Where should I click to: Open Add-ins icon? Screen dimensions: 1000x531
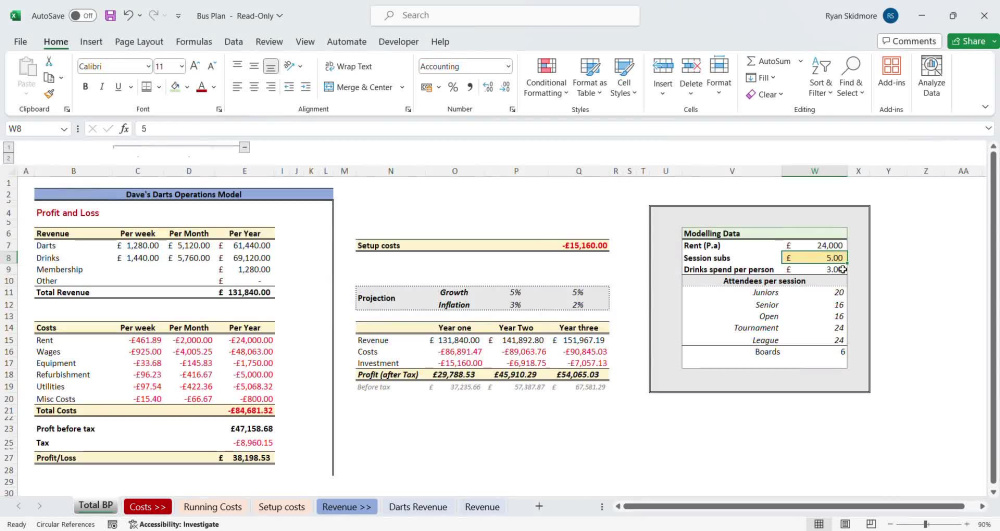[892, 71]
